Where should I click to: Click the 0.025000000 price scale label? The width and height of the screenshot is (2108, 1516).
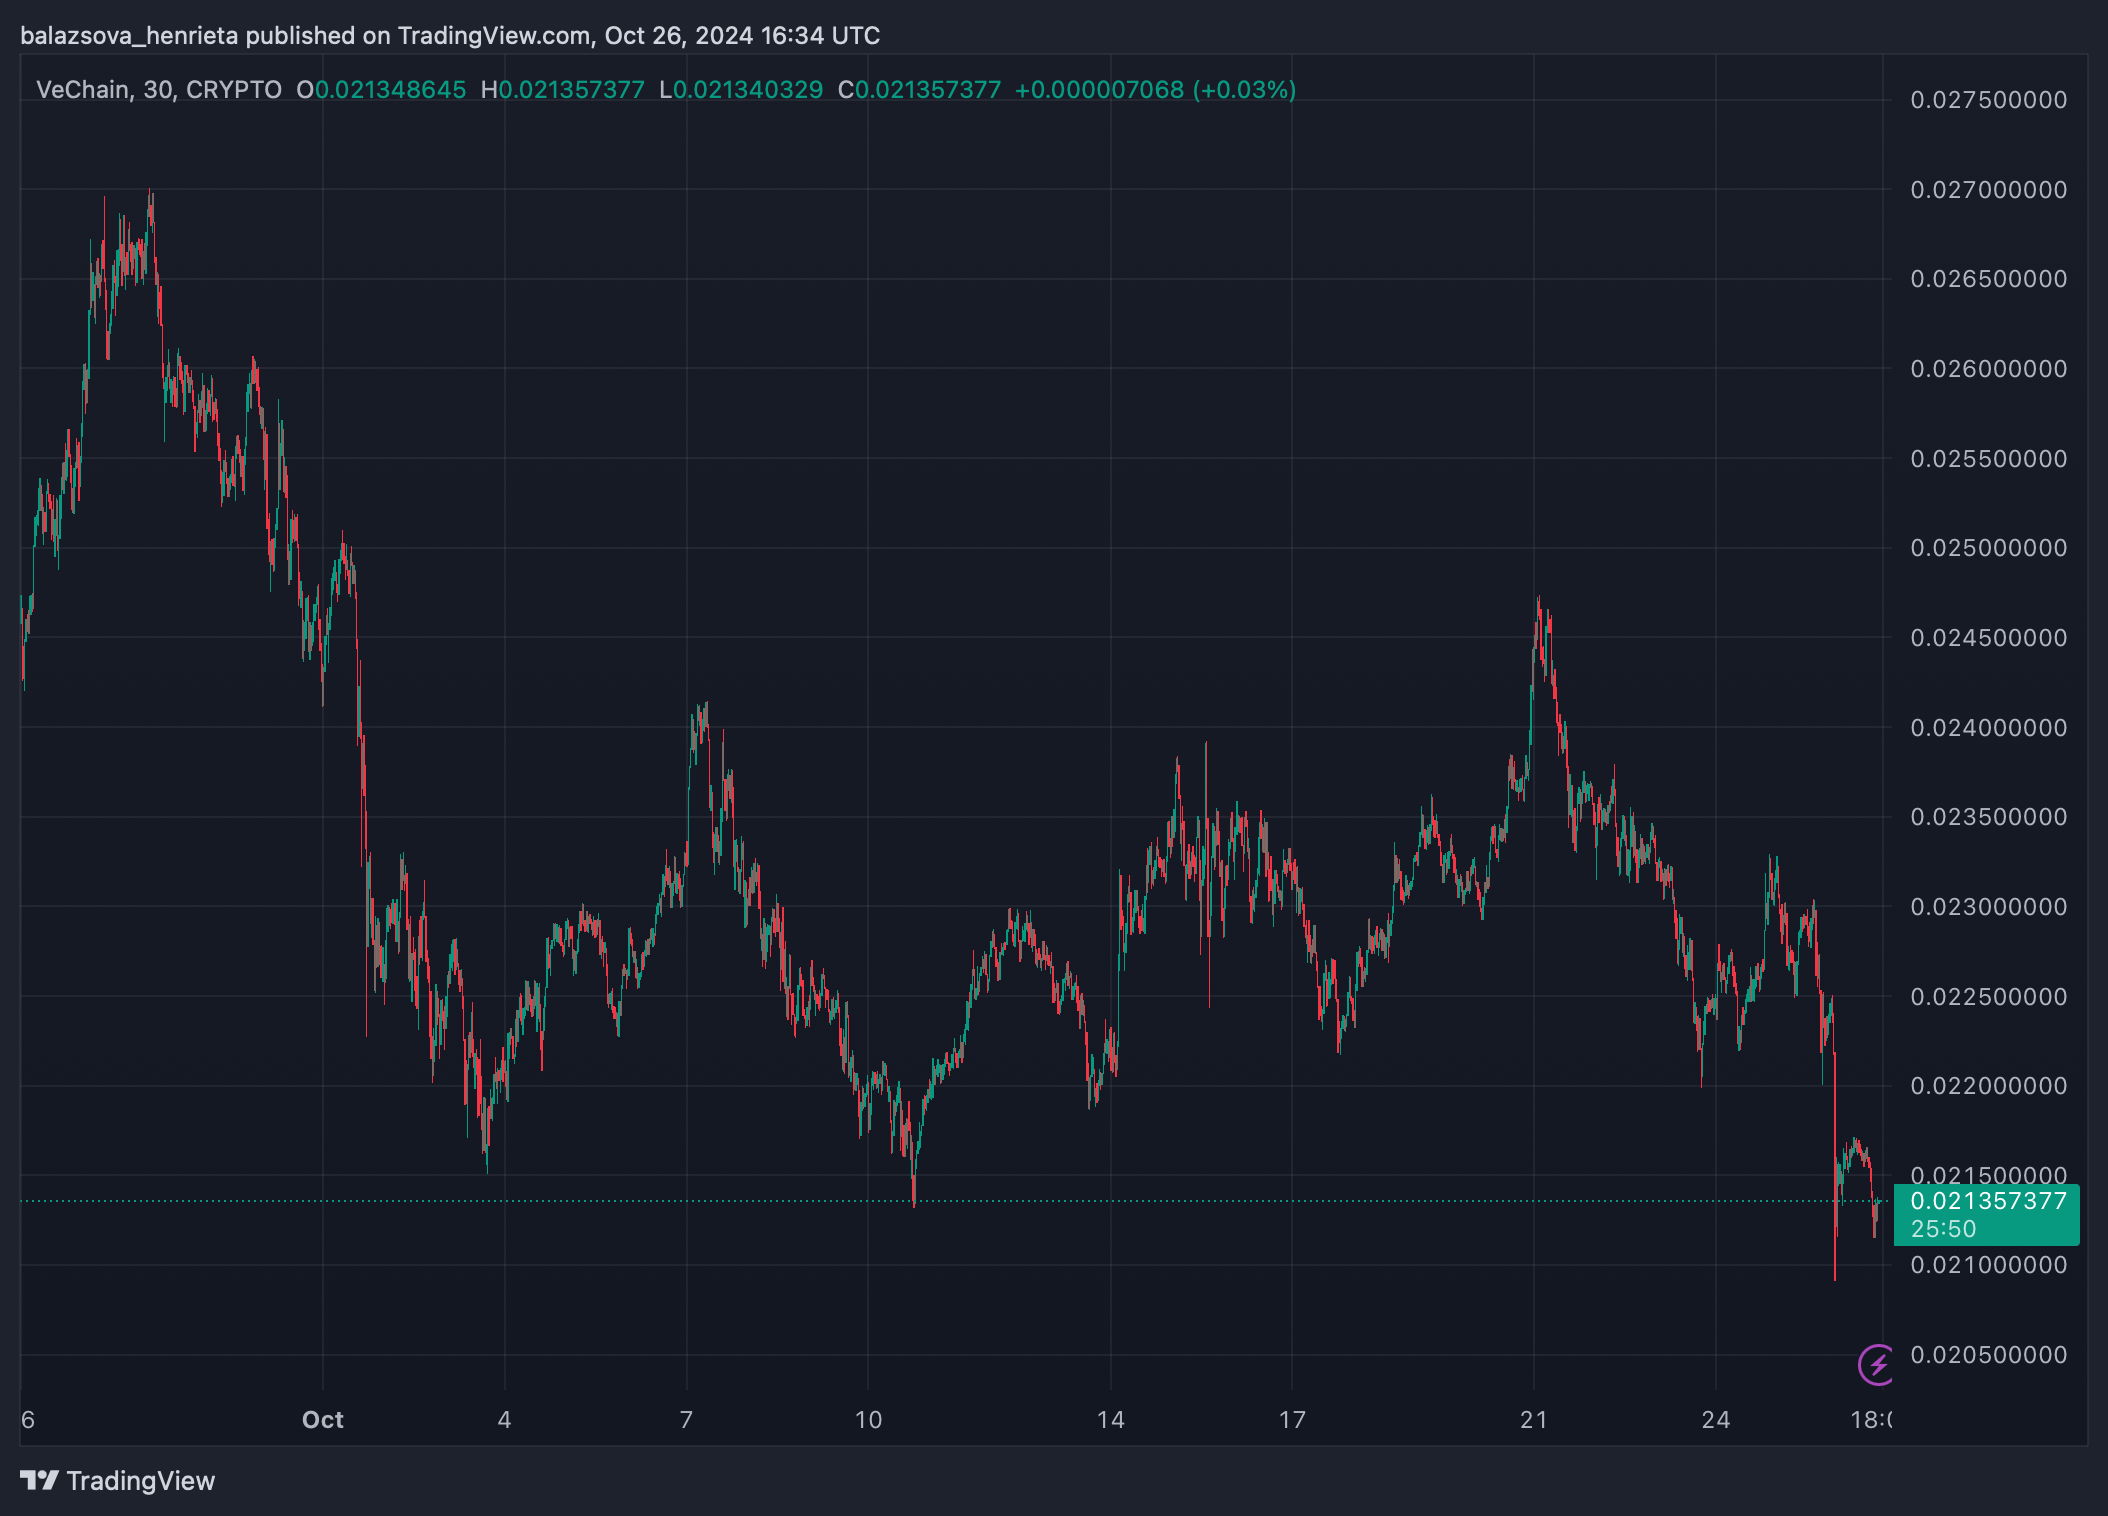1988,548
